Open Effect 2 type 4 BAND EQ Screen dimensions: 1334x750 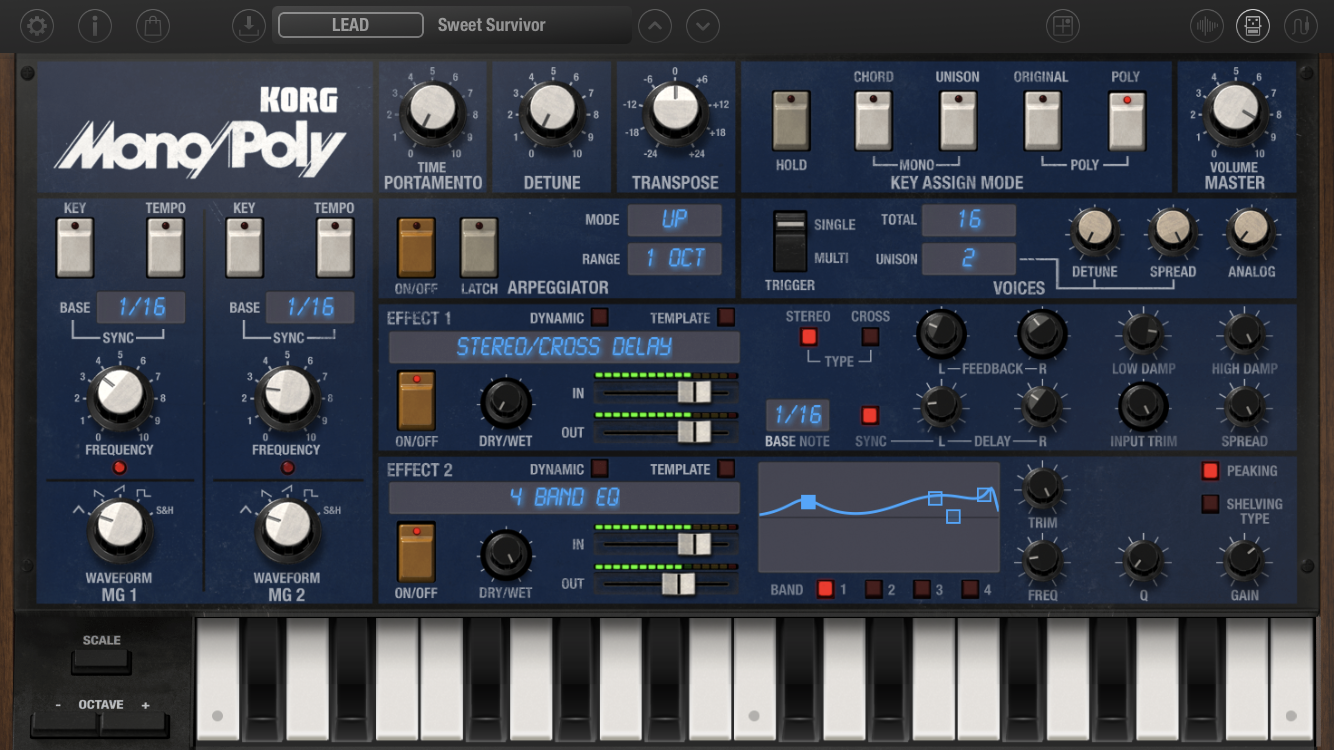coord(564,498)
